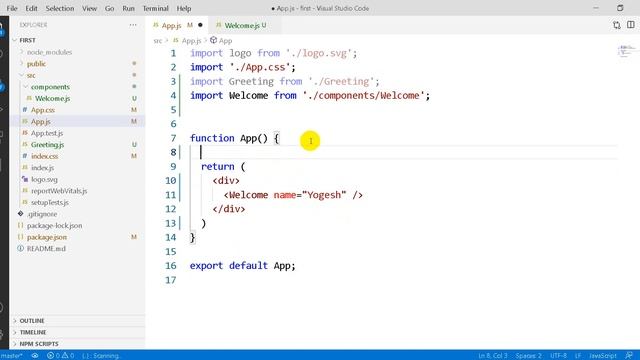Restore down the VS Code window

(x=620, y=8)
